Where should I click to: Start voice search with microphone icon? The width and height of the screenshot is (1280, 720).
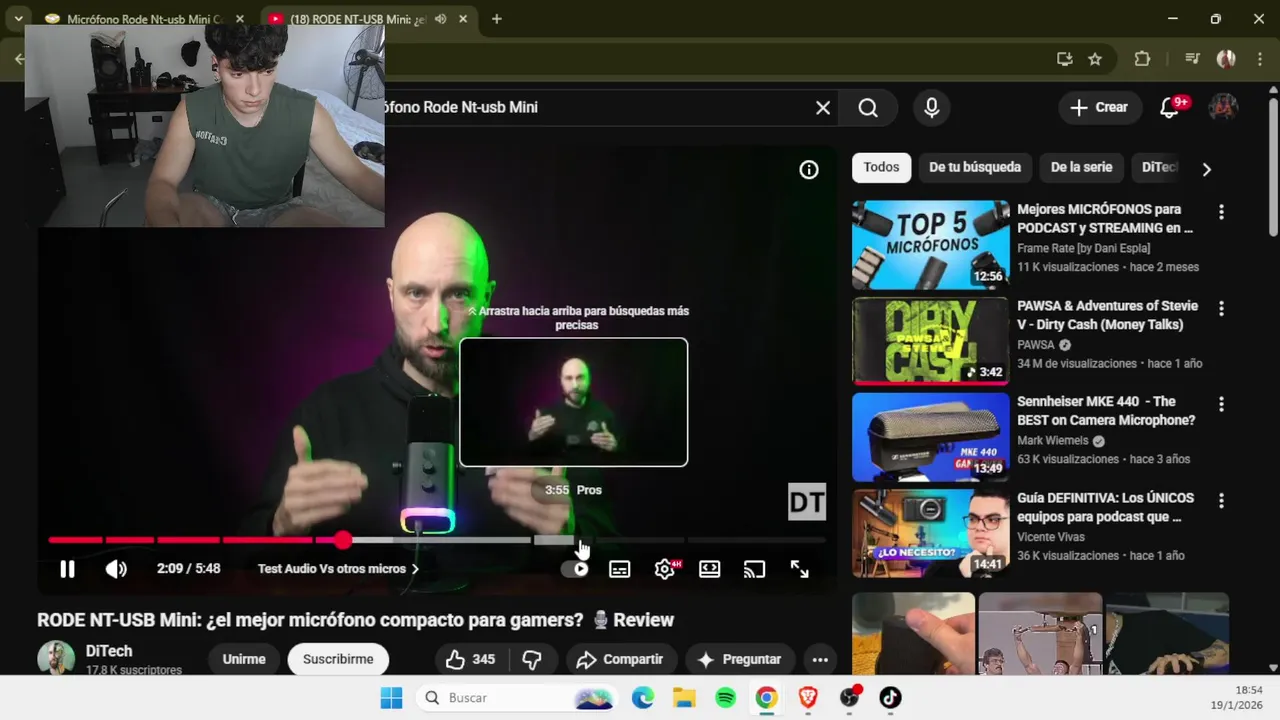coord(932,108)
